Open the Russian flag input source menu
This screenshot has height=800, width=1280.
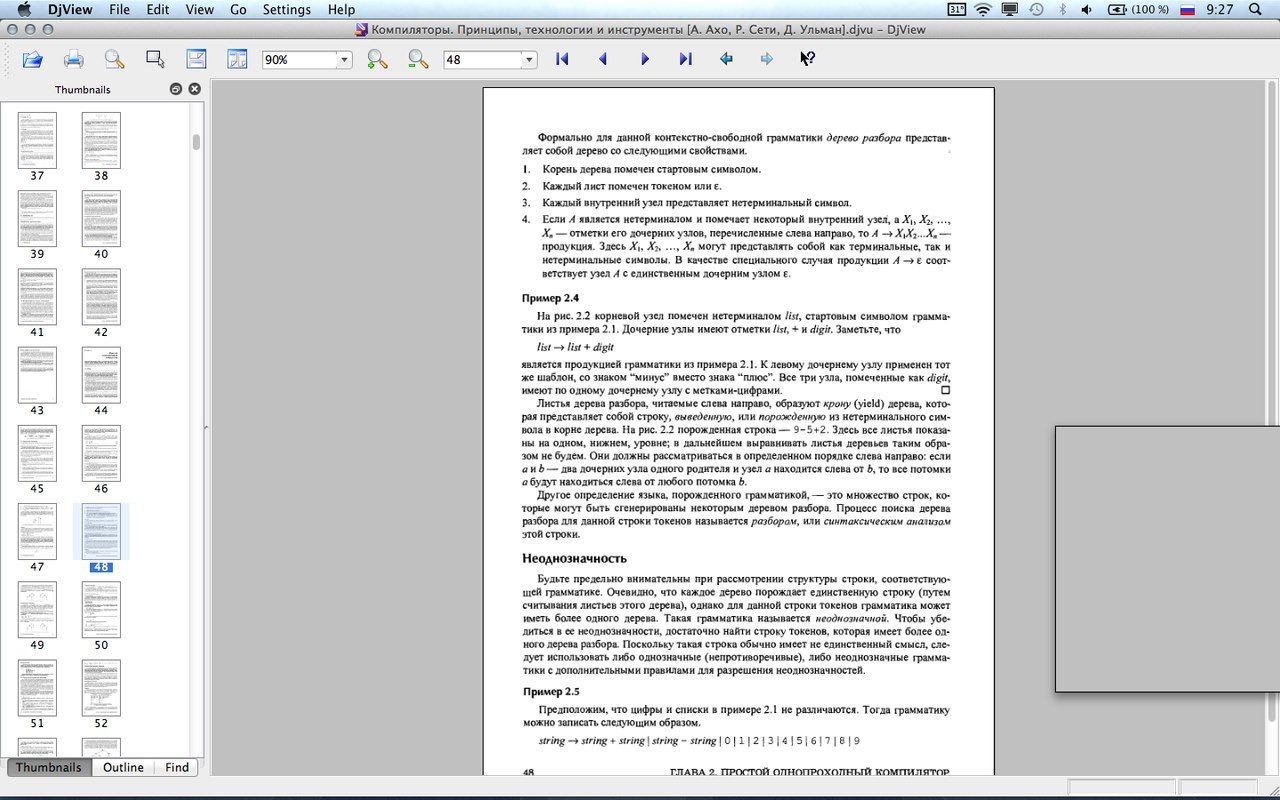pyautogui.click(x=1187, y=9)
